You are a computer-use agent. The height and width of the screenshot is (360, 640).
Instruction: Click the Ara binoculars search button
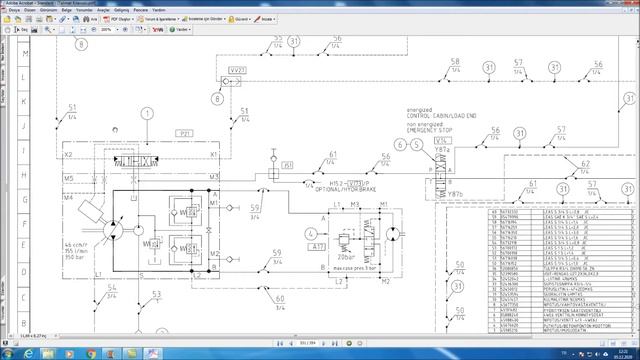pyautogui.click(x=90, y=19)
